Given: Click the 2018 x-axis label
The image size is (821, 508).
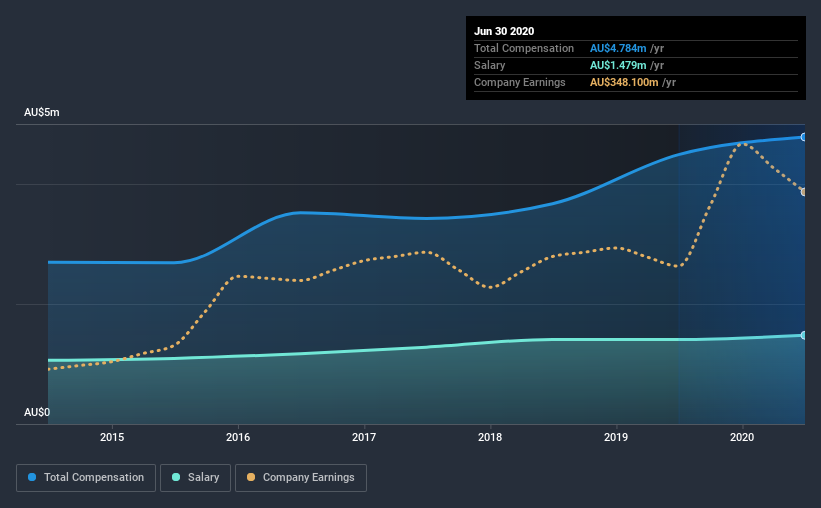Looking at the screenshot, I should coord(490,437).
